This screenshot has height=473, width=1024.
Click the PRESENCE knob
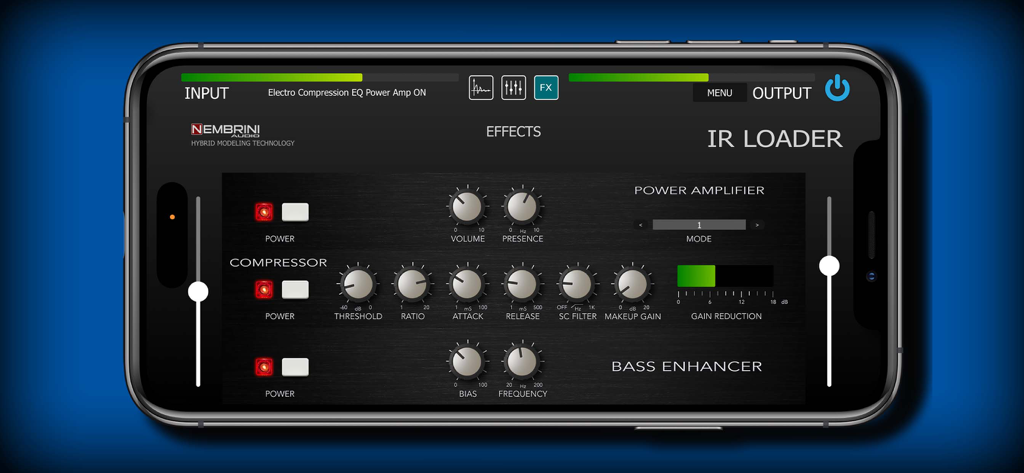point(522,206)
